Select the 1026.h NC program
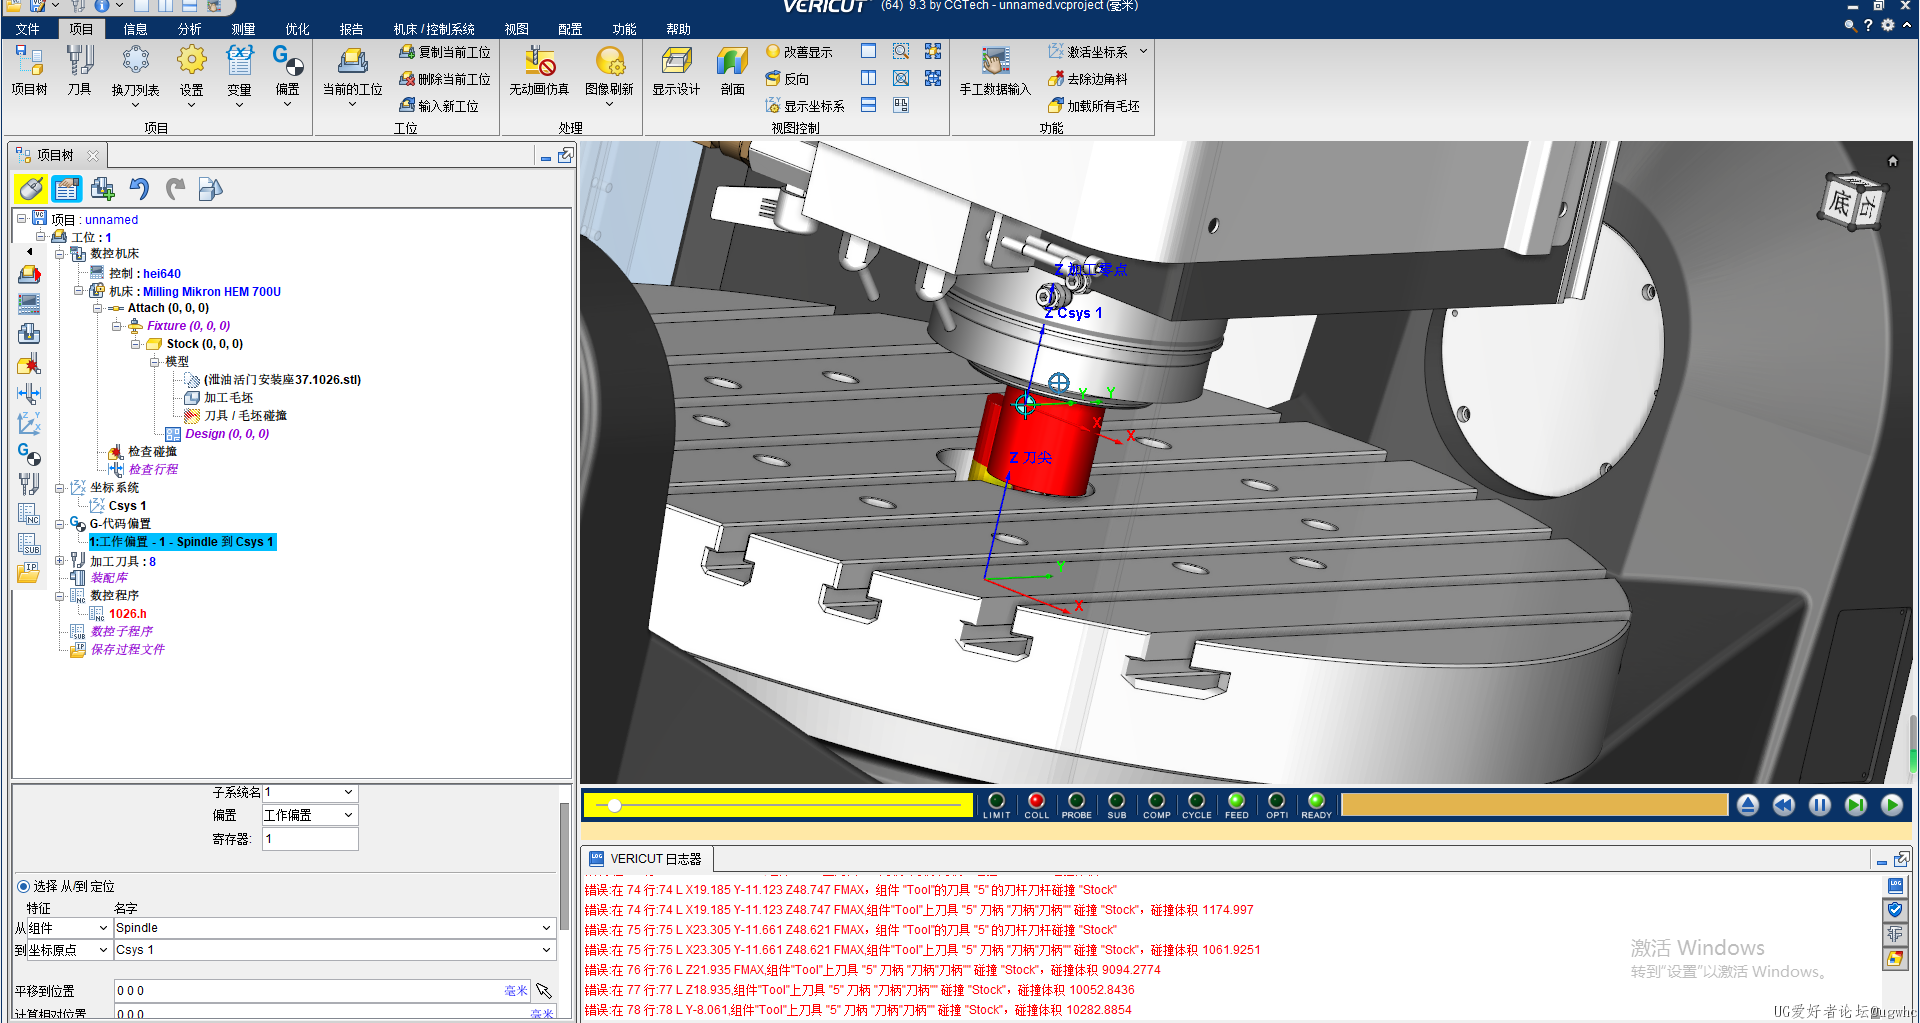1920x1023 pixels. tap(127, 614)
